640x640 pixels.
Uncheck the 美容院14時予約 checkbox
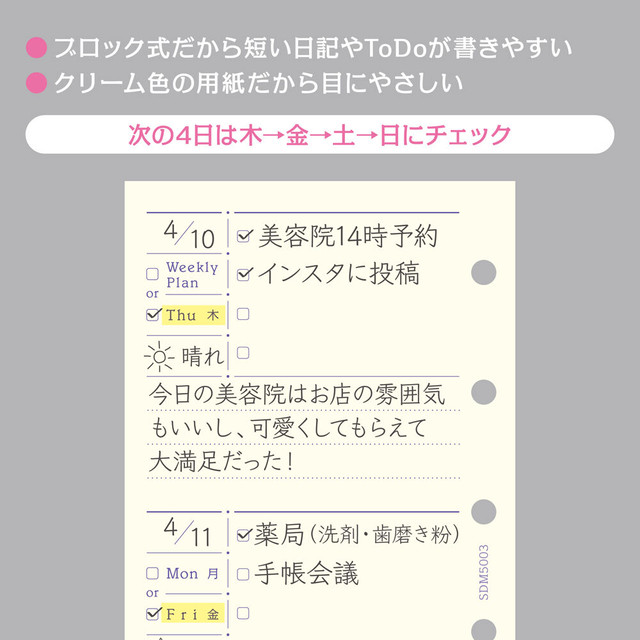244,236
